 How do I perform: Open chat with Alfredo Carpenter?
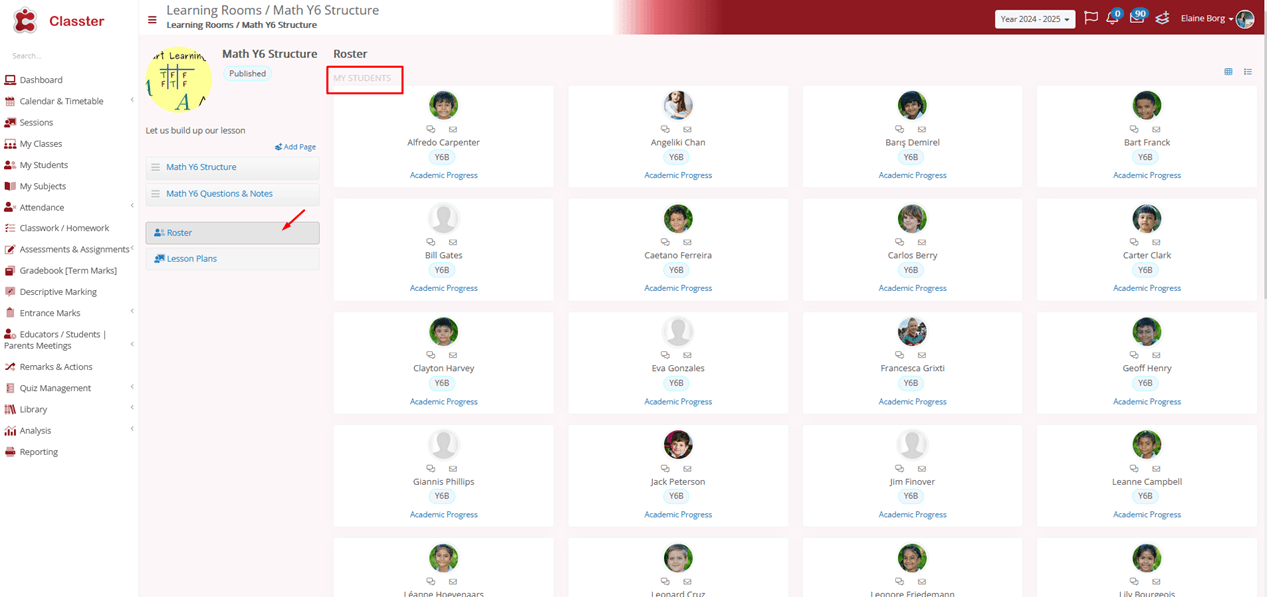tap(431, 129)
